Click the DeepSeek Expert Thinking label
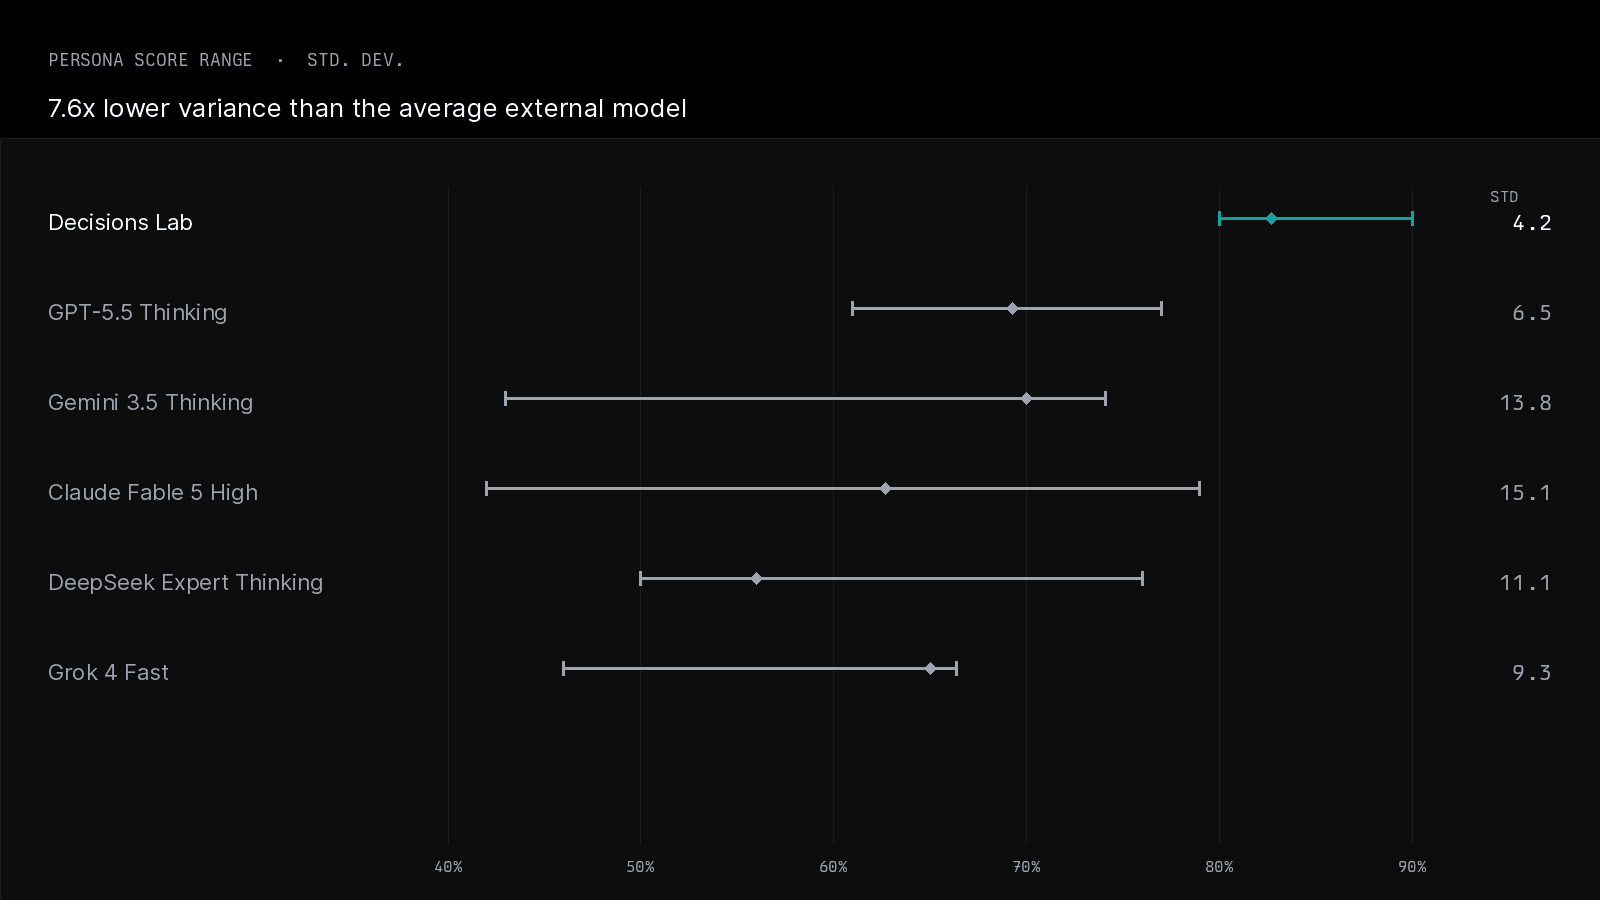This screenshot has height=900, width=1600. [x=186, y=582]
